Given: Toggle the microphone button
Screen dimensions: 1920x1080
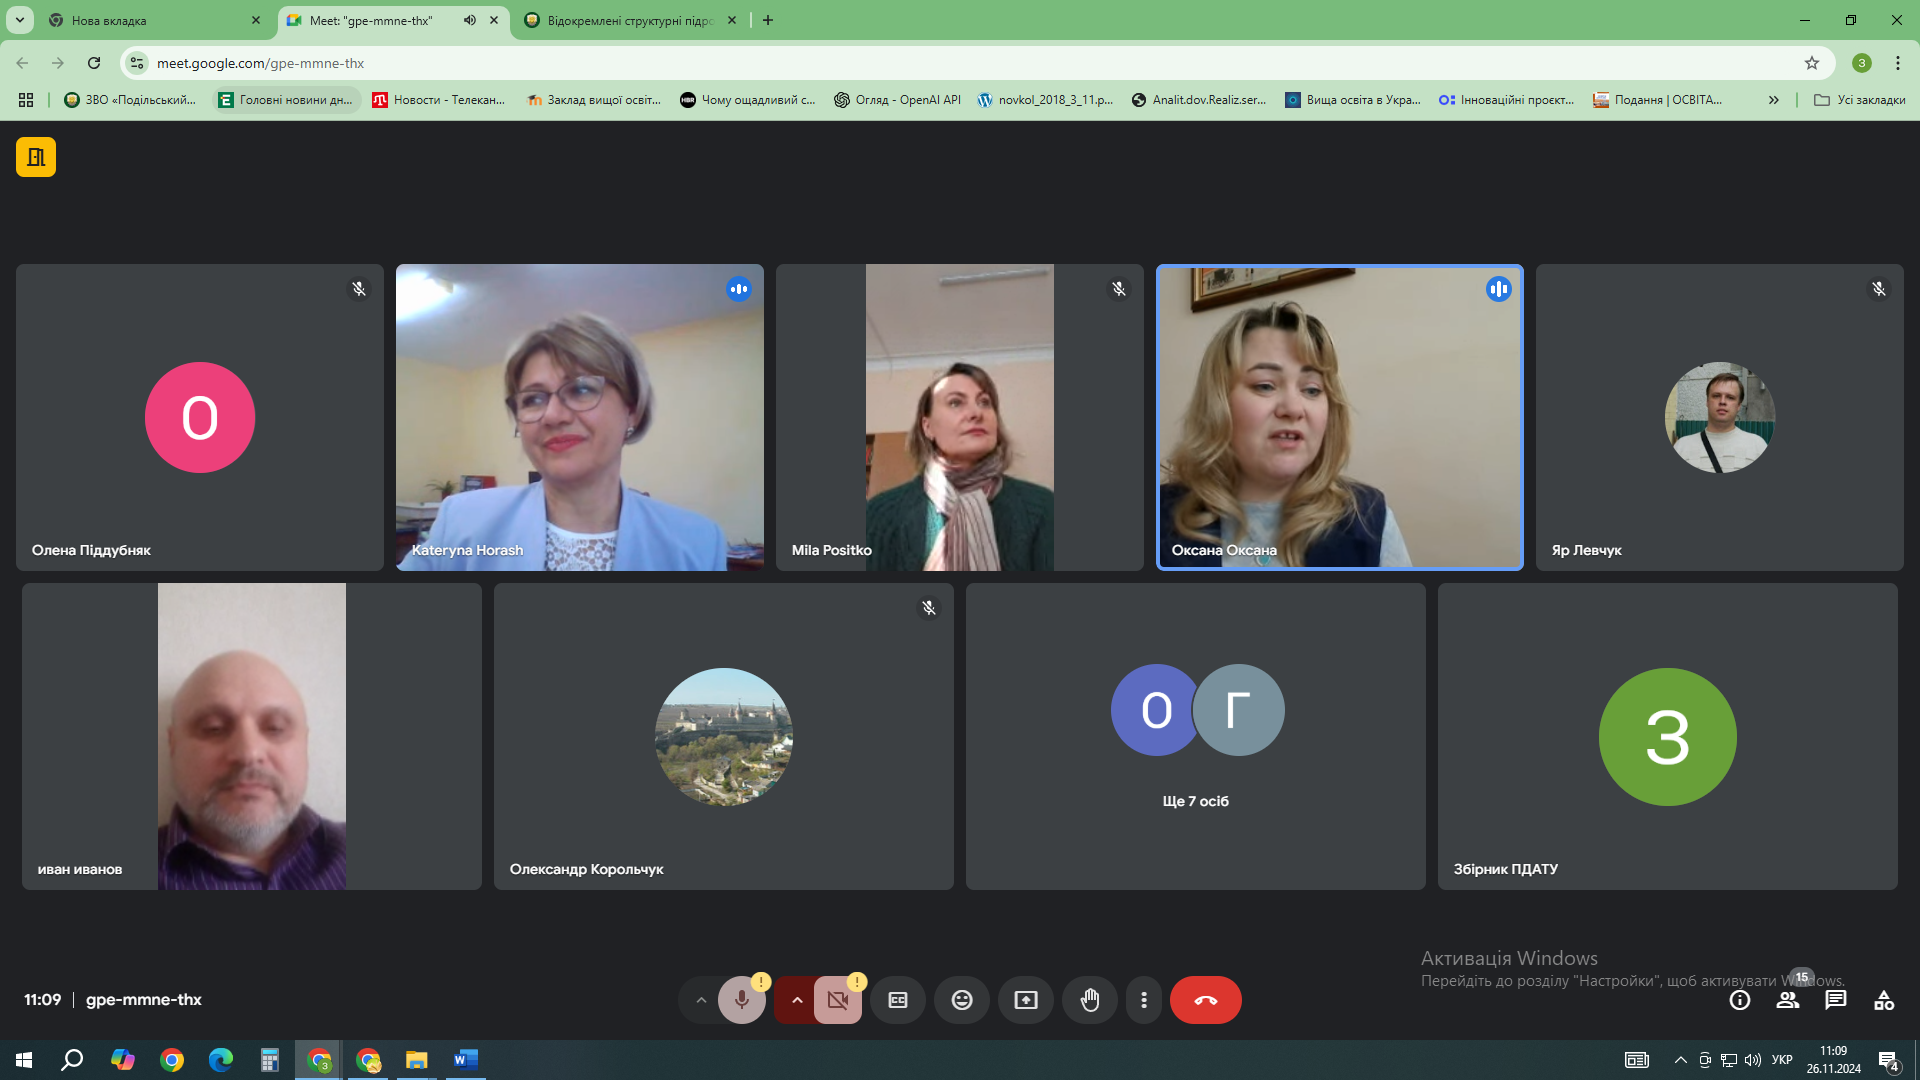Looking at the screenshot, I should (x=742, y=1000).
